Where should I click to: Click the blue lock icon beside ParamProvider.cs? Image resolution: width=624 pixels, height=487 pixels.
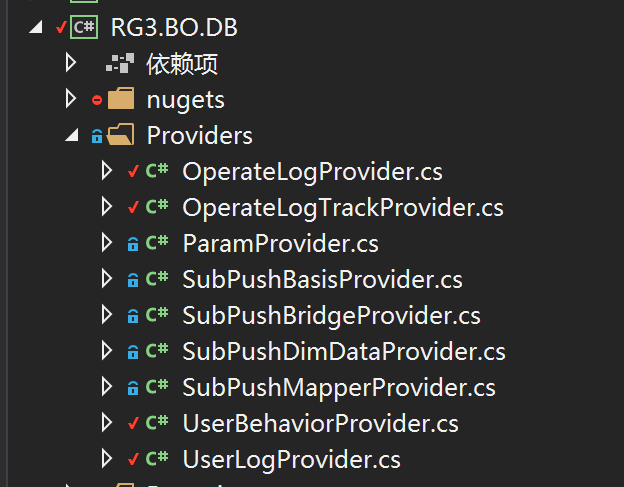pos(133,244)
